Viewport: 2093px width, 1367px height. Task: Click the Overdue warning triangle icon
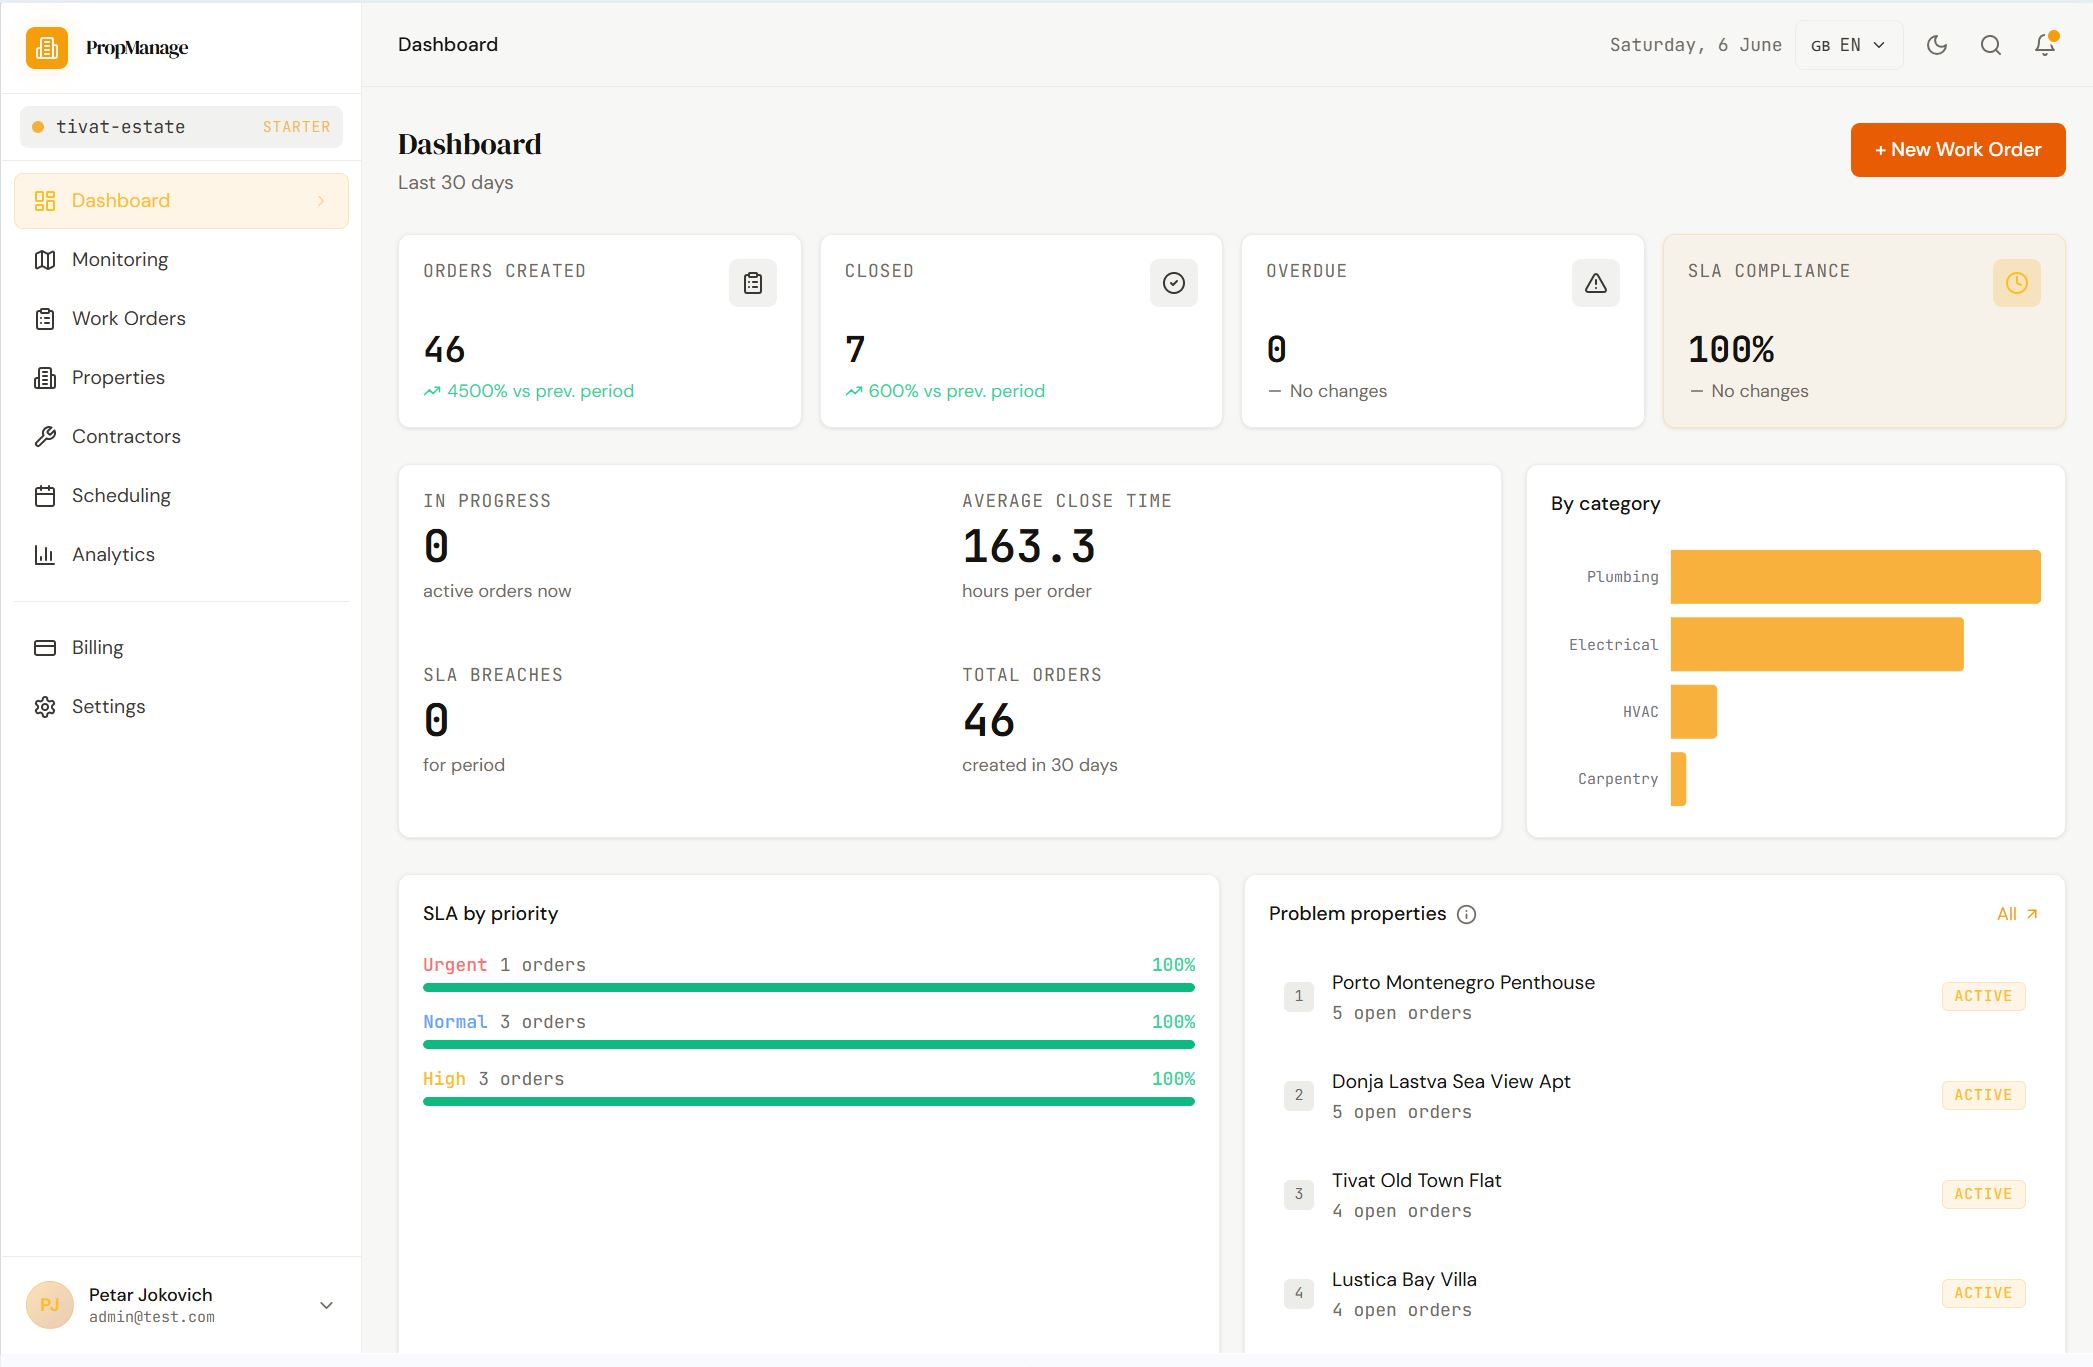pyautogui.click(x=1596, y=284)
